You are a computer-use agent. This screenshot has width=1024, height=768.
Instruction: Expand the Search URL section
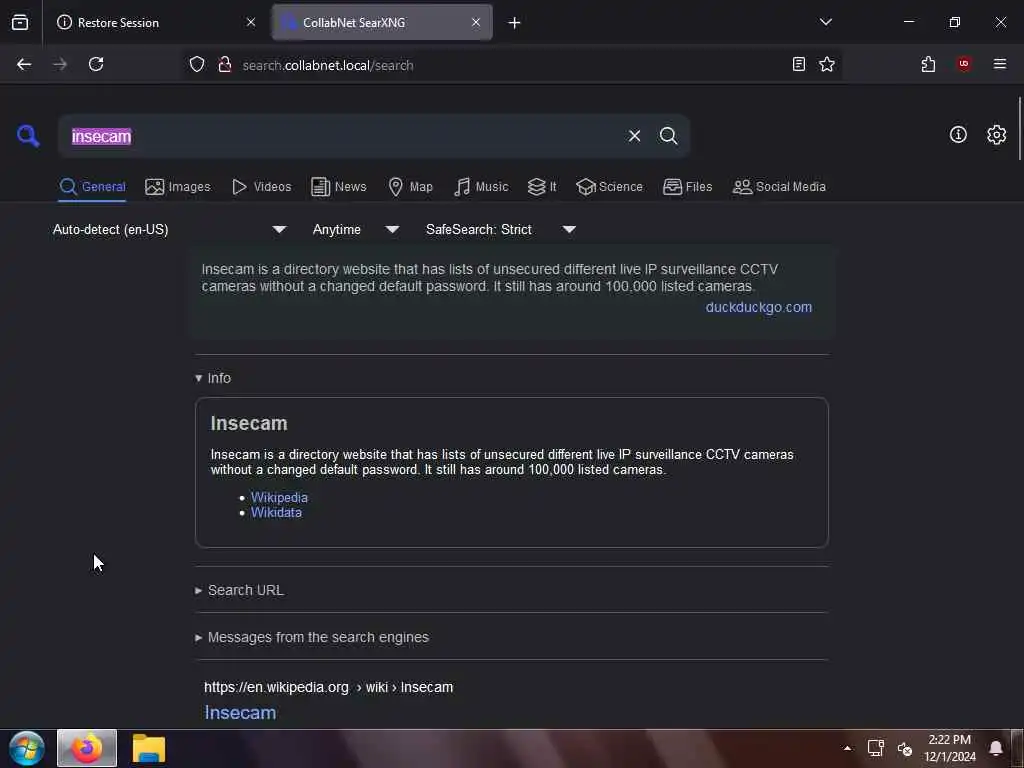pyautogui.click(x=240, y=590)
